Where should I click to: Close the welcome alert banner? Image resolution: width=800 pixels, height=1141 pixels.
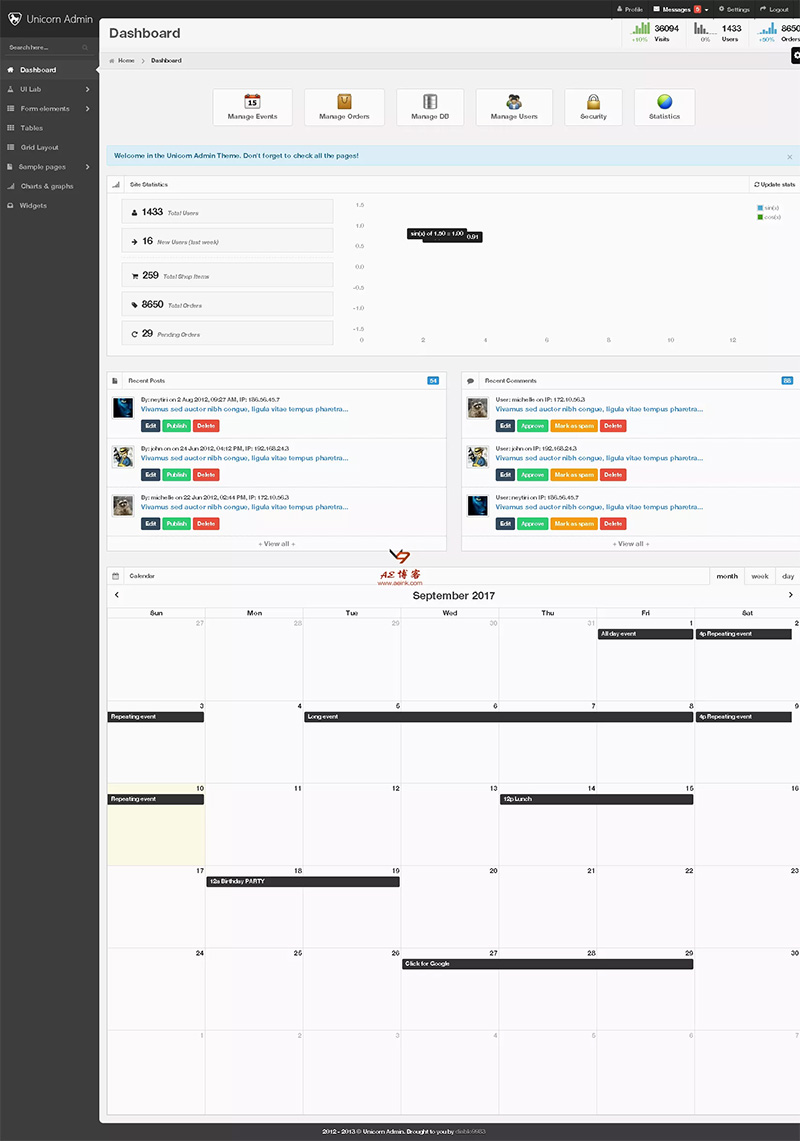click(790, 157)
